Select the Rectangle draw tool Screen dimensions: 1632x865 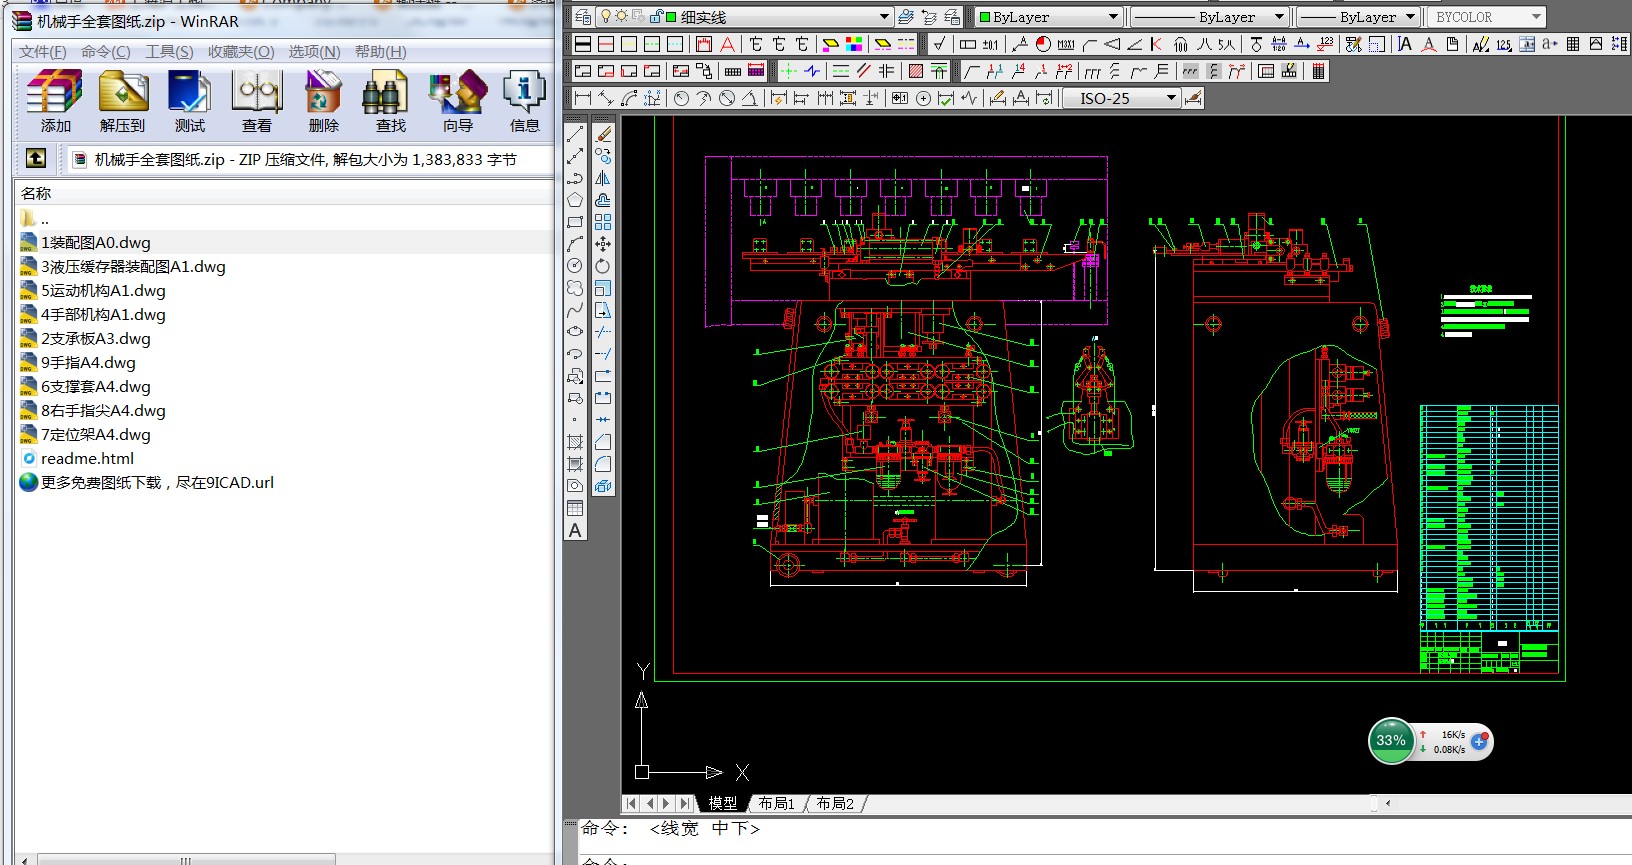coord(575,222)
